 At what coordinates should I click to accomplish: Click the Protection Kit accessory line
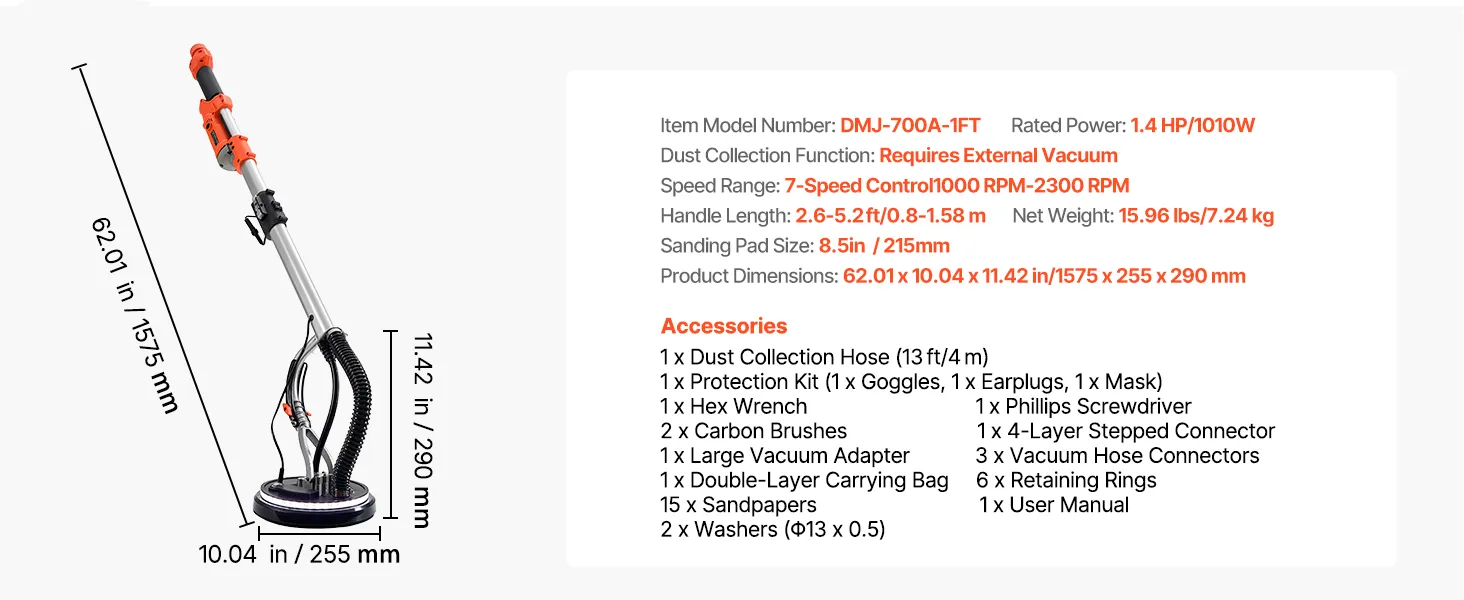[x=911, y=382]
